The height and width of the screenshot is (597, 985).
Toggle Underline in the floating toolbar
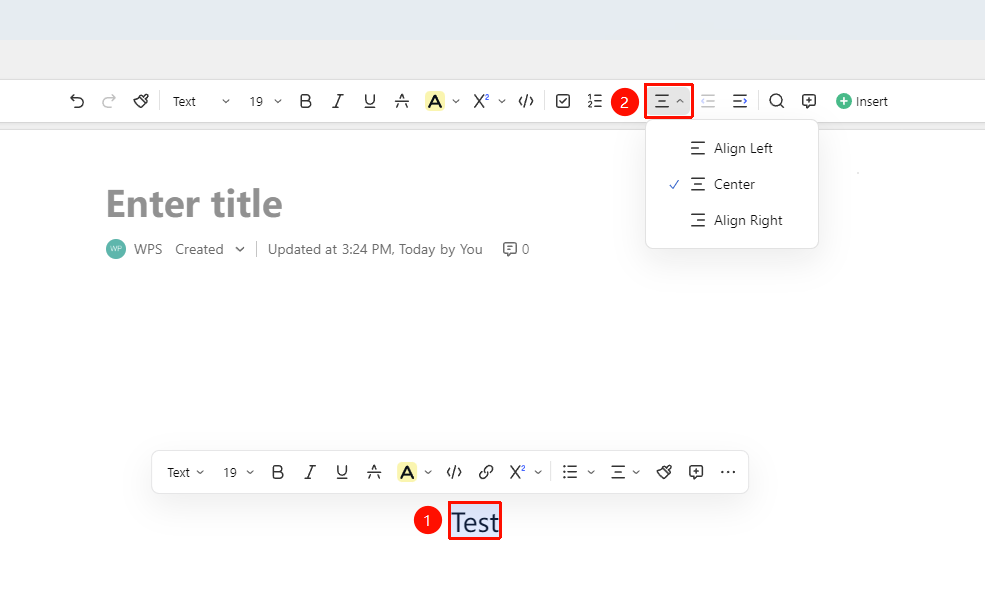click(342, 472)
